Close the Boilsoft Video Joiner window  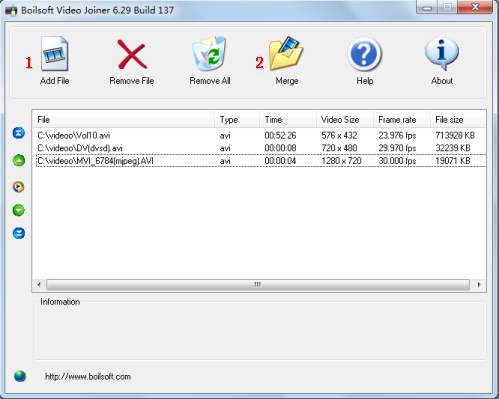475,7
